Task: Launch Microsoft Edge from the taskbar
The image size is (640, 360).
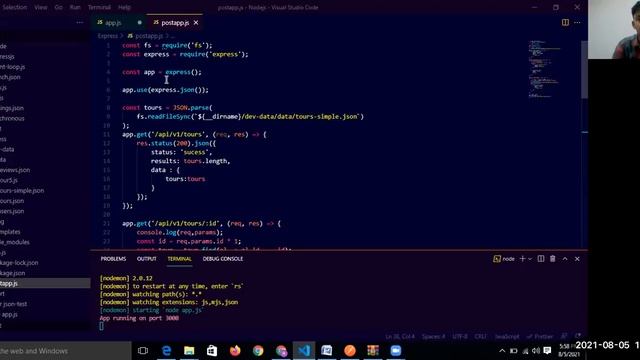Action: (x=167, y=351)
